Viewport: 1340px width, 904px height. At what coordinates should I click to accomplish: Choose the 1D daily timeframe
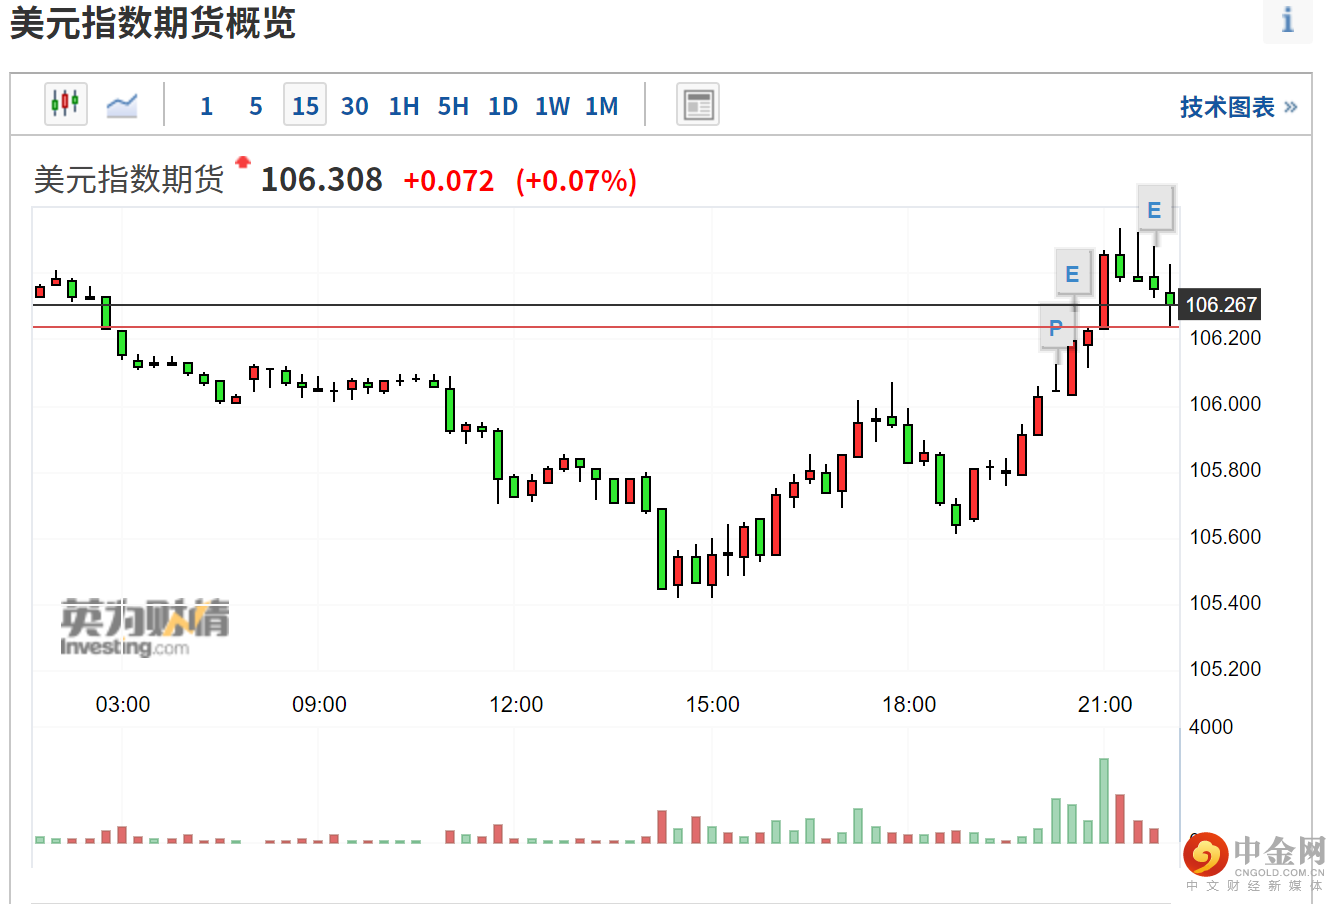(x=503, y=106)
